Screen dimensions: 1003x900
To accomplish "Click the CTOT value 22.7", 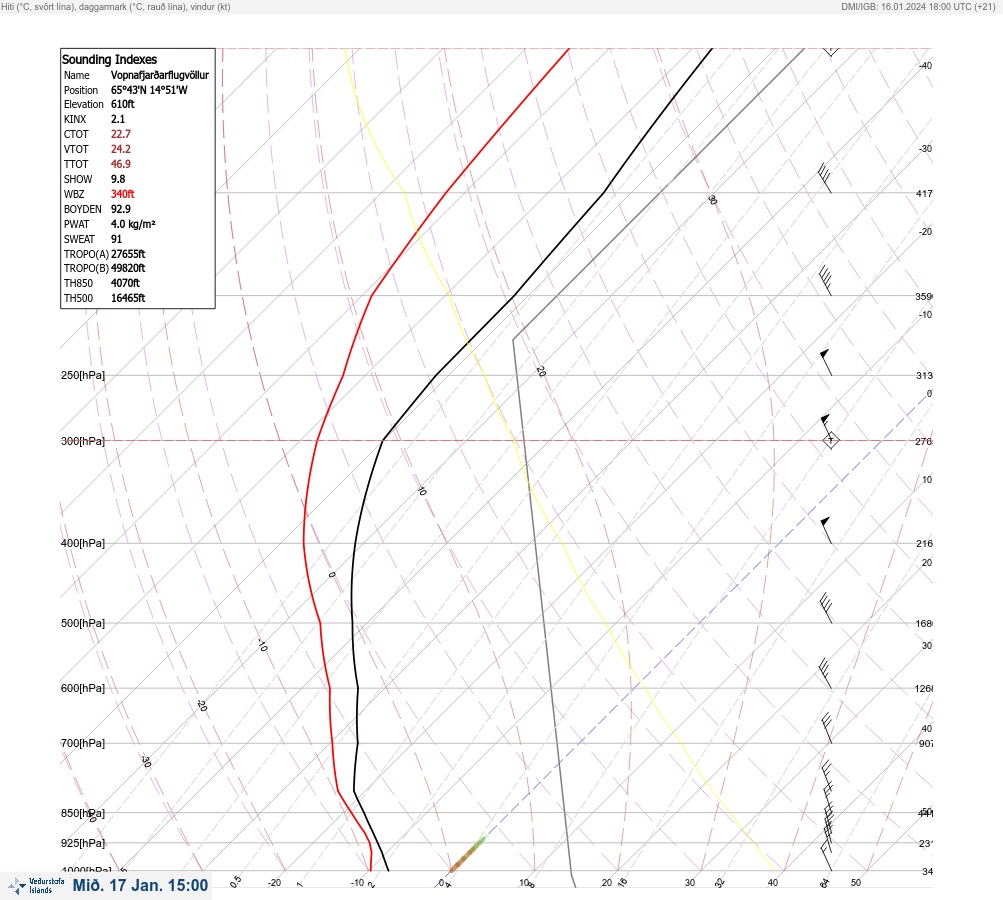I will pyautogui.click(x=121, y=134).
